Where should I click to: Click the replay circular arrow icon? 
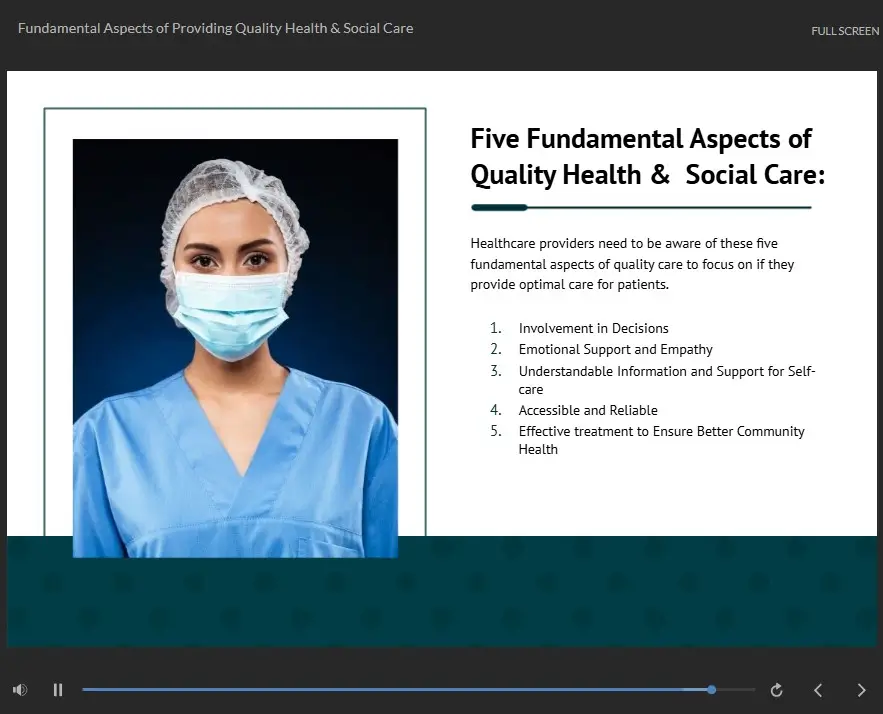click(777, 690)
